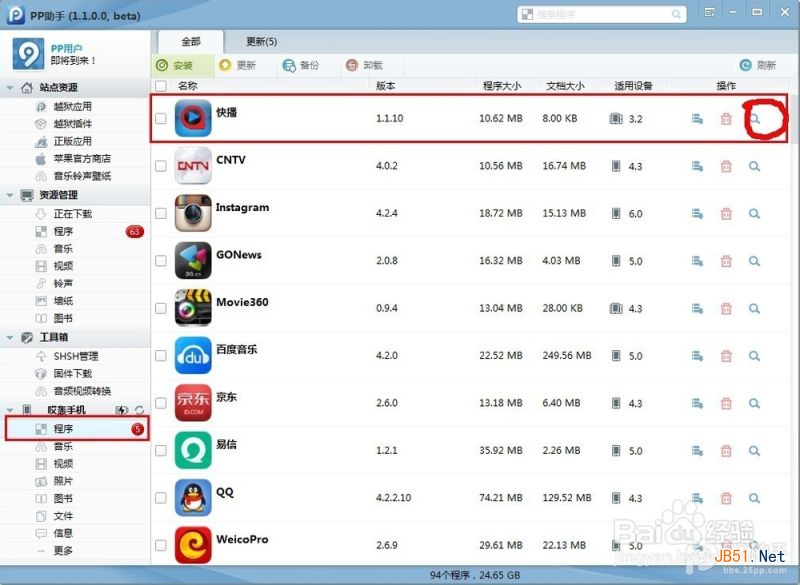The height and width of the screenshot is (585, 800).
Task: Sort by the 程序大小 column header
Action: tap(502, 86)
